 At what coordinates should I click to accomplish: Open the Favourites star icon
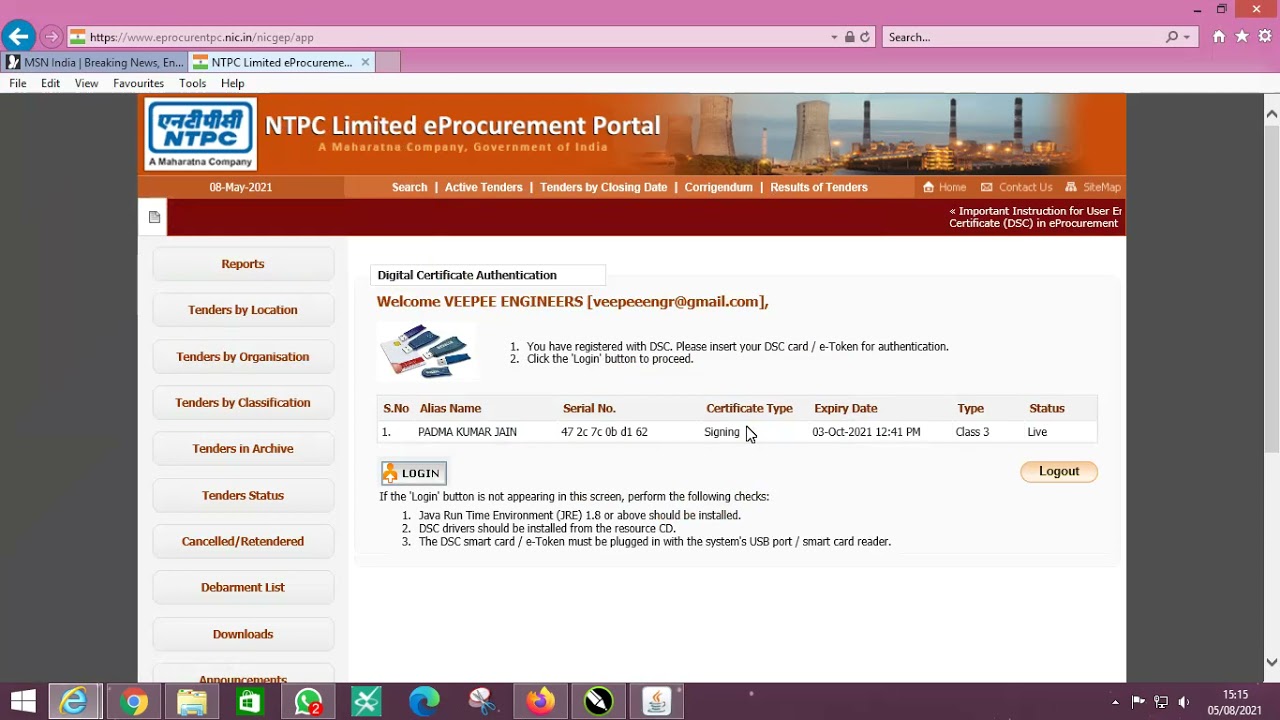coord(1242,37)
